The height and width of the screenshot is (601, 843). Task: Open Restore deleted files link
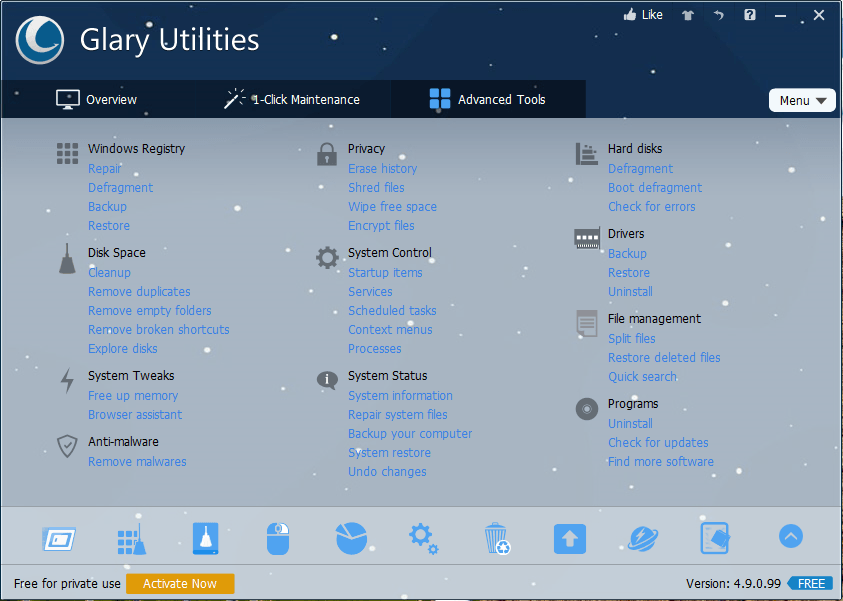[664, 357]
